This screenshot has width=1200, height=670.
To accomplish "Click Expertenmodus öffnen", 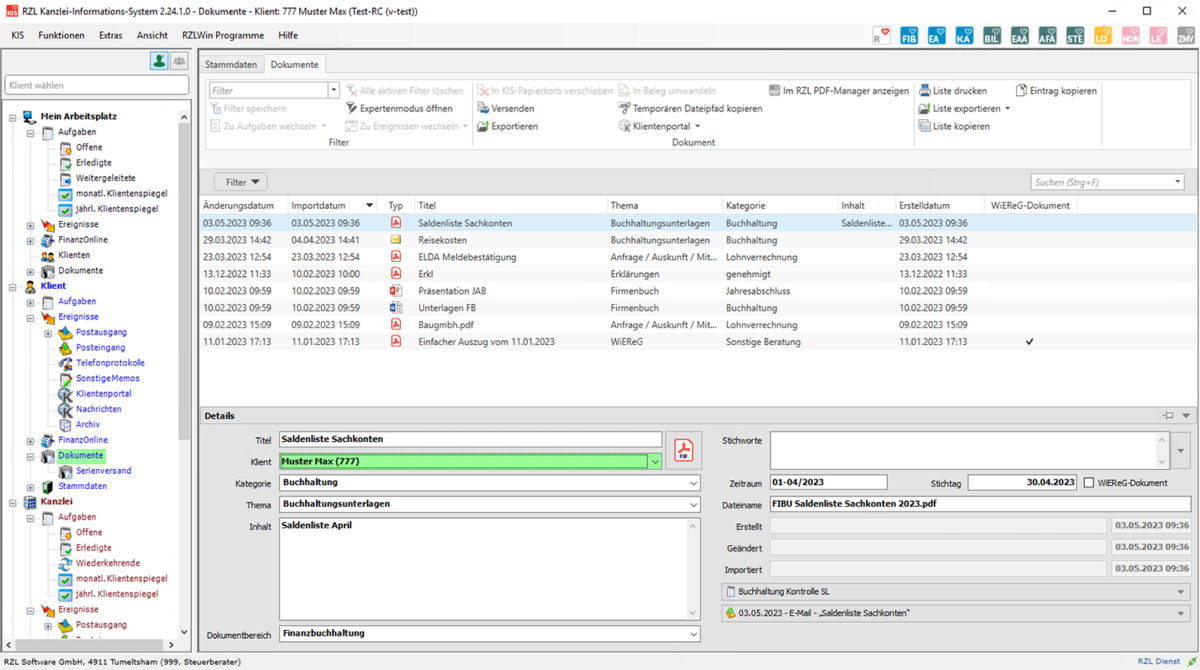I will click(405, 108).
